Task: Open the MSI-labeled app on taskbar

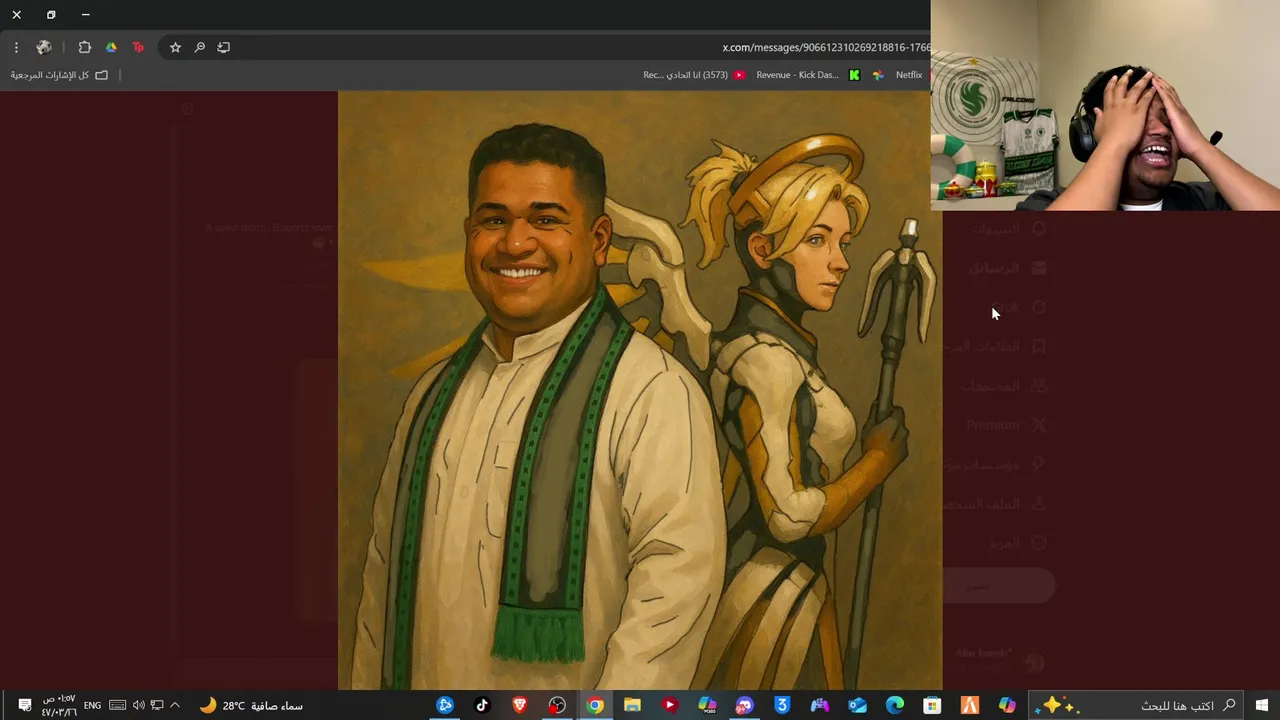Action: (707, 706)
